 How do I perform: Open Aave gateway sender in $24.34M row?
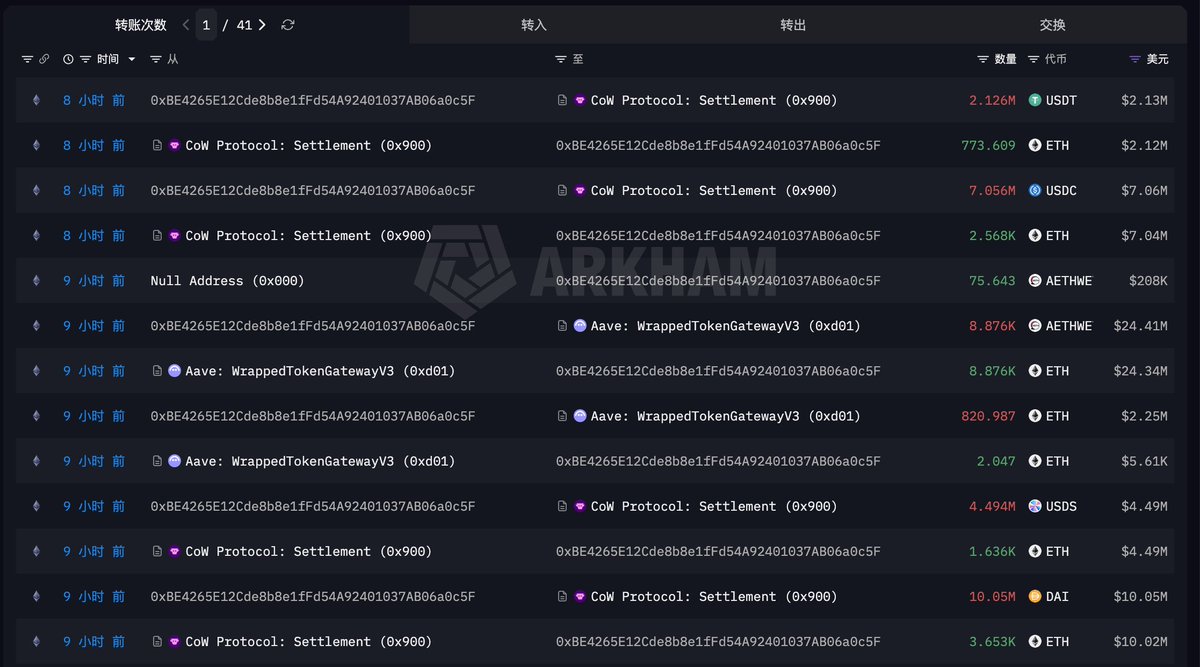pos(320,371)
